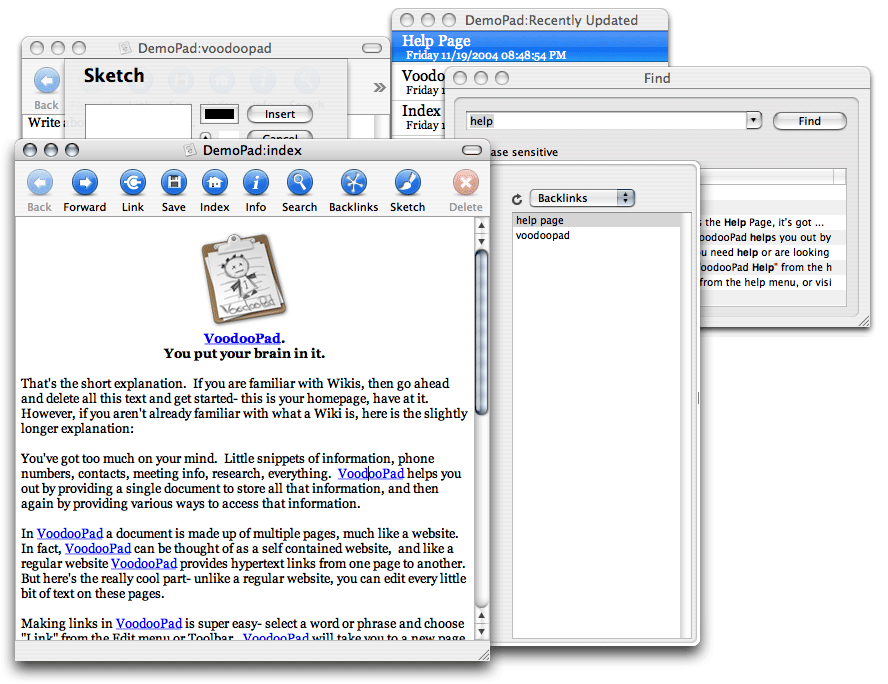888x684 pixels.
Task: Click the VoodooPad link under the clipboard logo
Action: click(242, 338)
